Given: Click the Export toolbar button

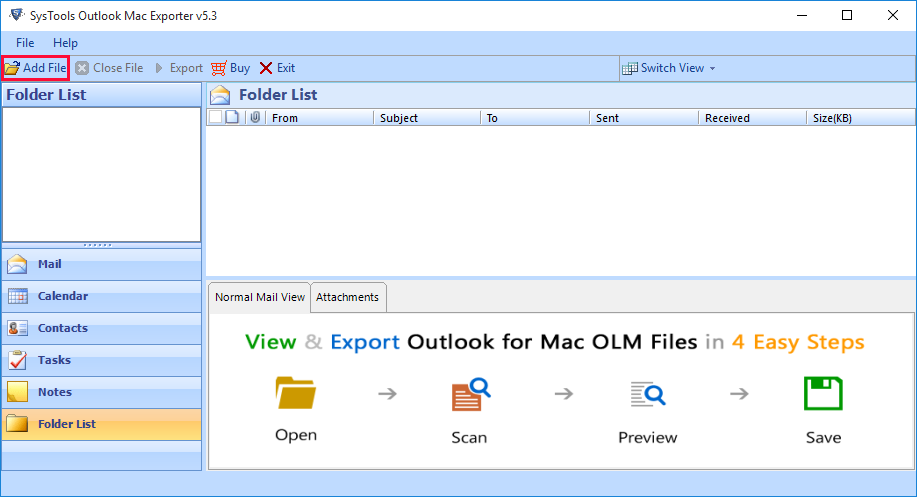Looking at the screenshot, I should tap(179, 68).
